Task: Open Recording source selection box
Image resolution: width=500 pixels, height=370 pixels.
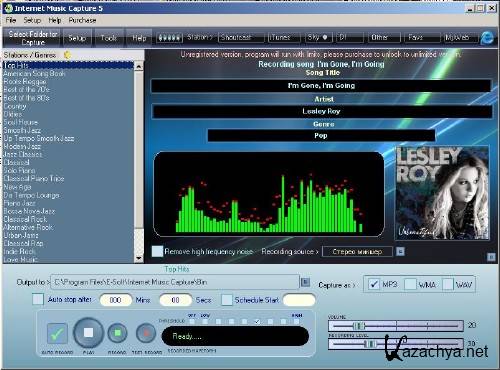Action: [357, 251]
